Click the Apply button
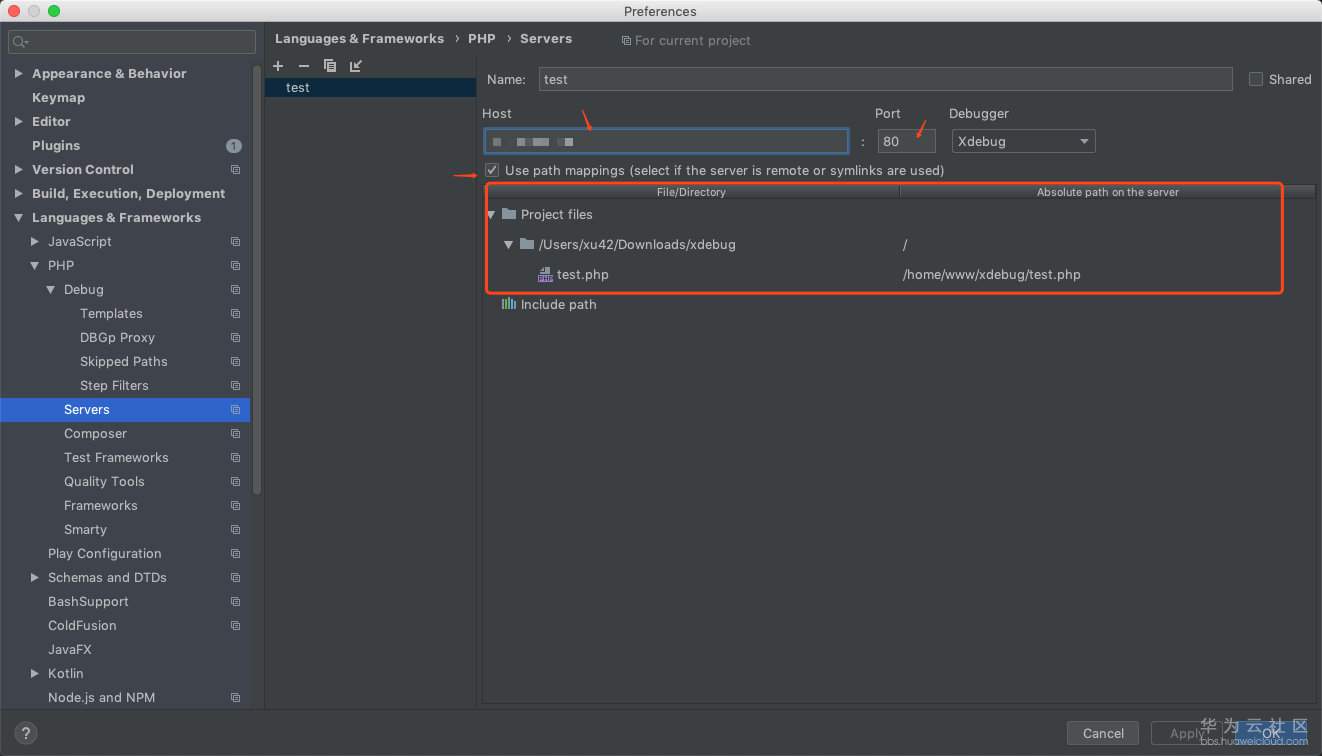The image size is (1322, 756). coord(1187,733)
